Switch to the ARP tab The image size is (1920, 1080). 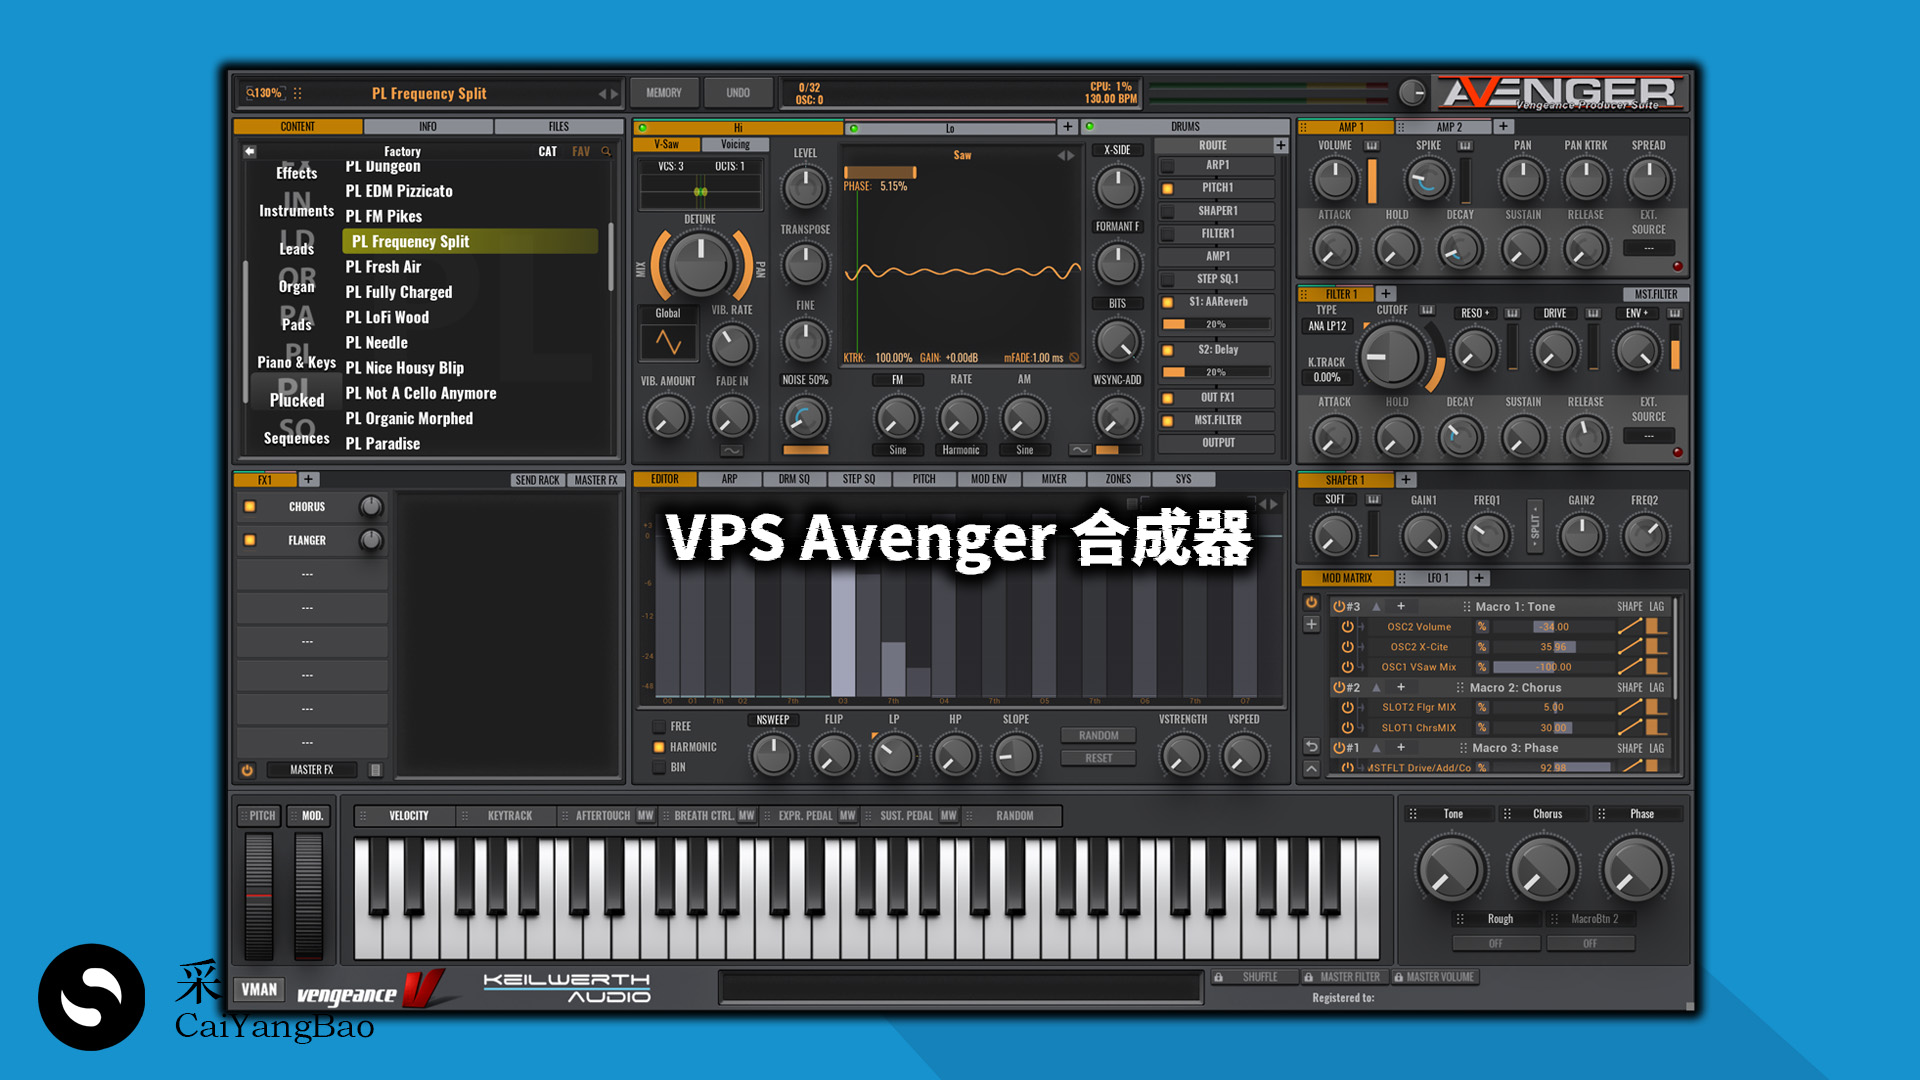coord(729,479)
